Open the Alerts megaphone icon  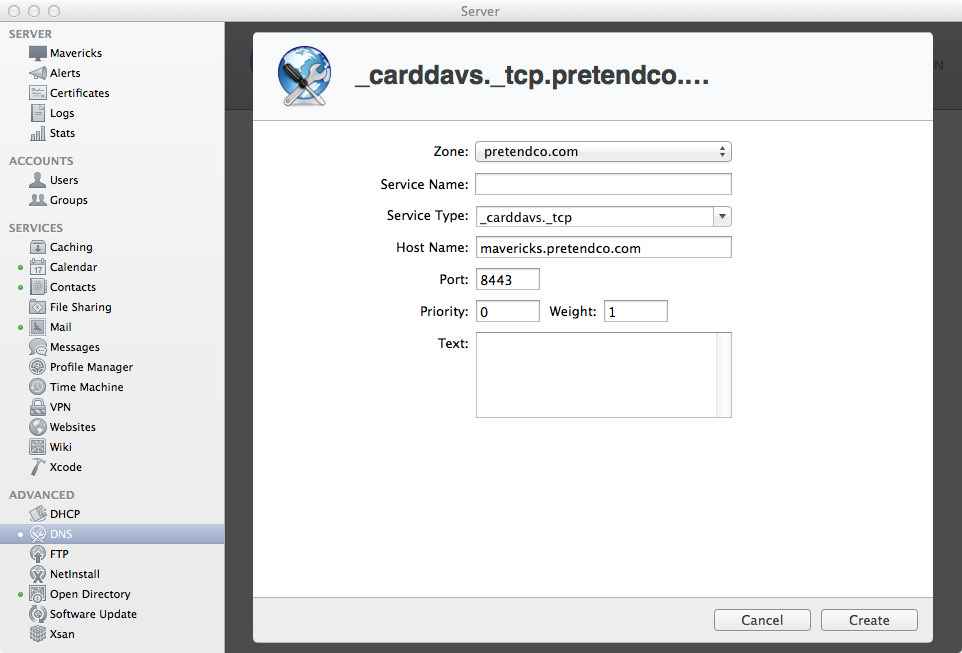(x=37, y=73)
